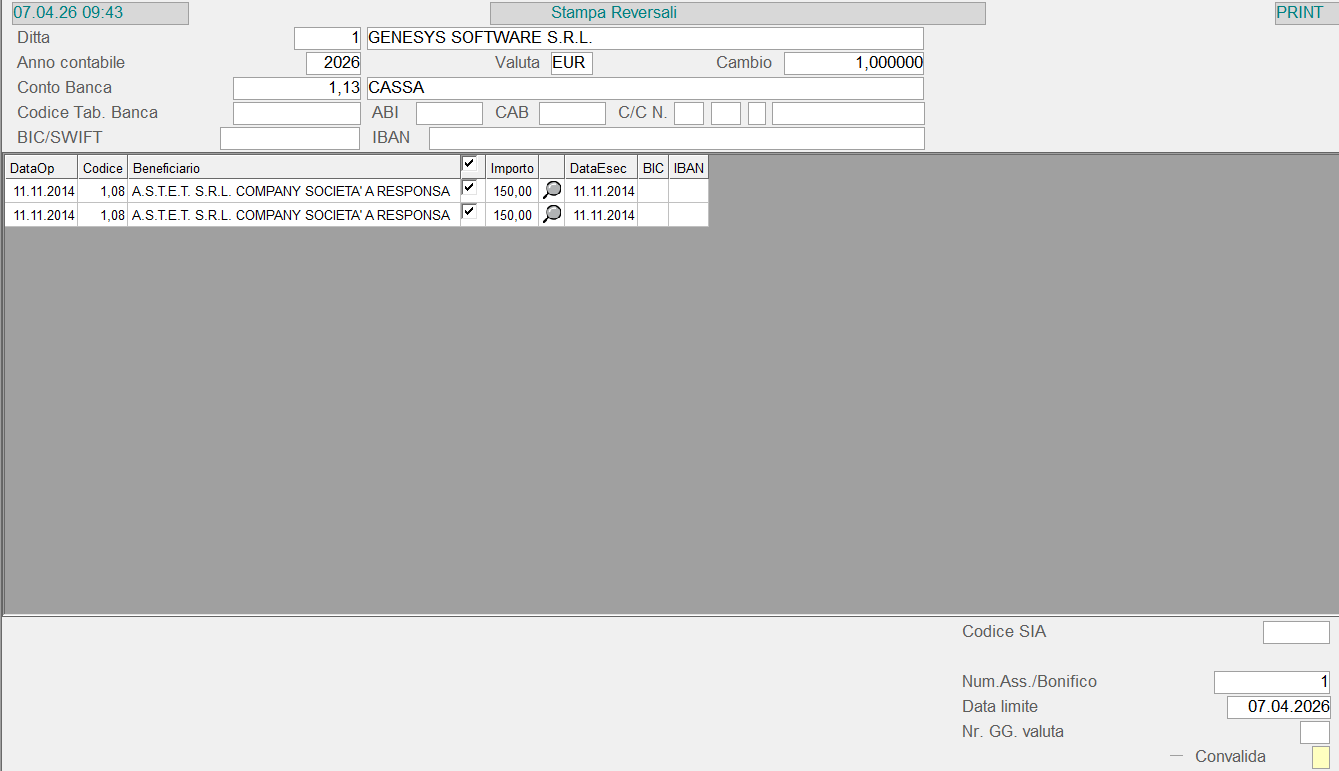Click the BIC/SWIFT input field

289,138
